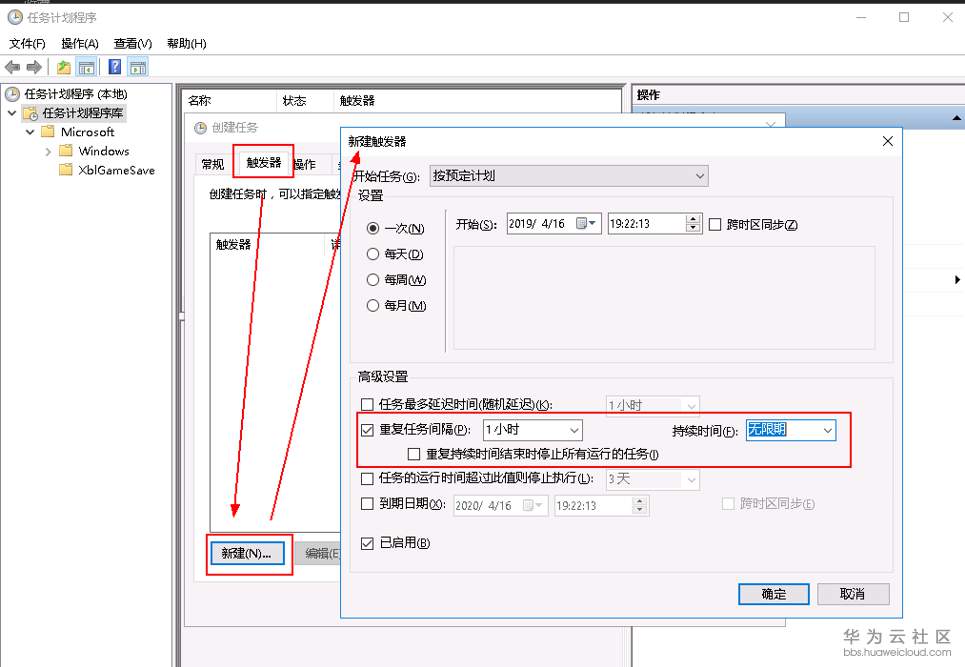Click the 确定 button

click(x=772, y=593)
